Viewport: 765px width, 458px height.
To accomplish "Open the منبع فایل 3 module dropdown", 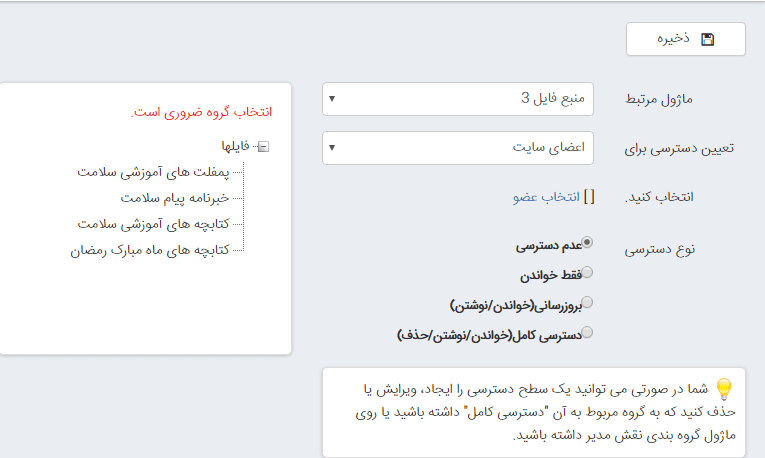I will tap(458, 98).
